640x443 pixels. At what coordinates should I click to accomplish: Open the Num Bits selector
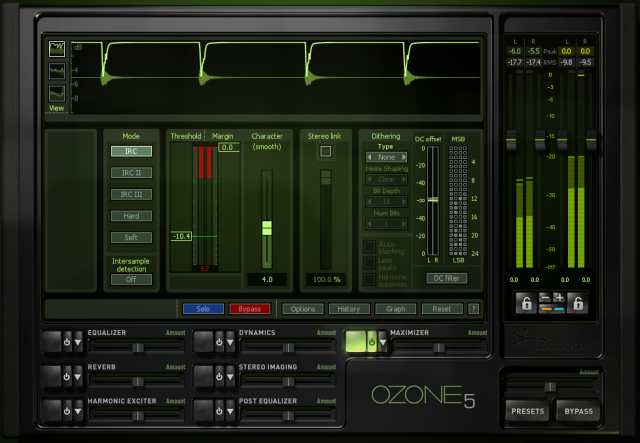coord(387,224)
